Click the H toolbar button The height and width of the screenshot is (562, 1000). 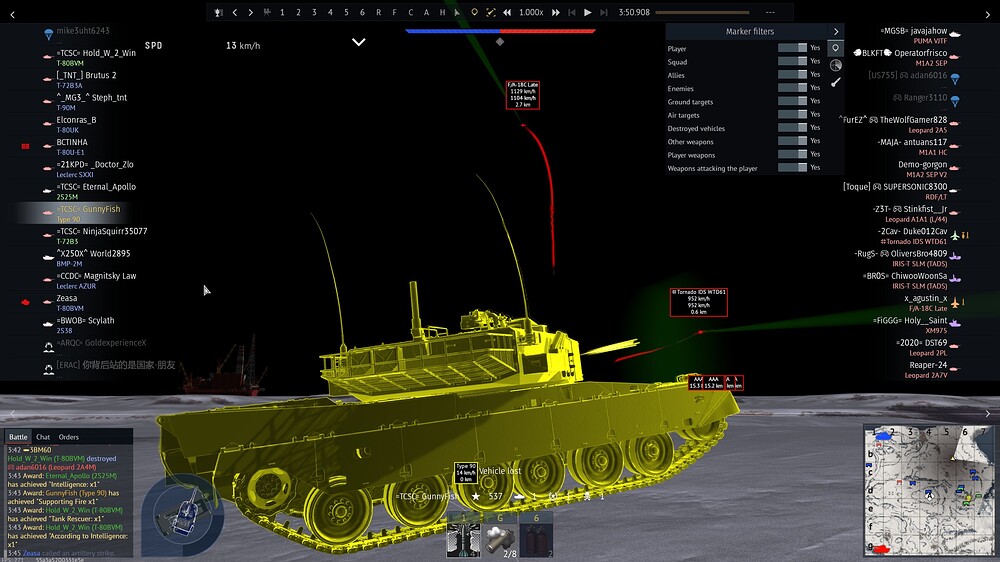(442, 12)
